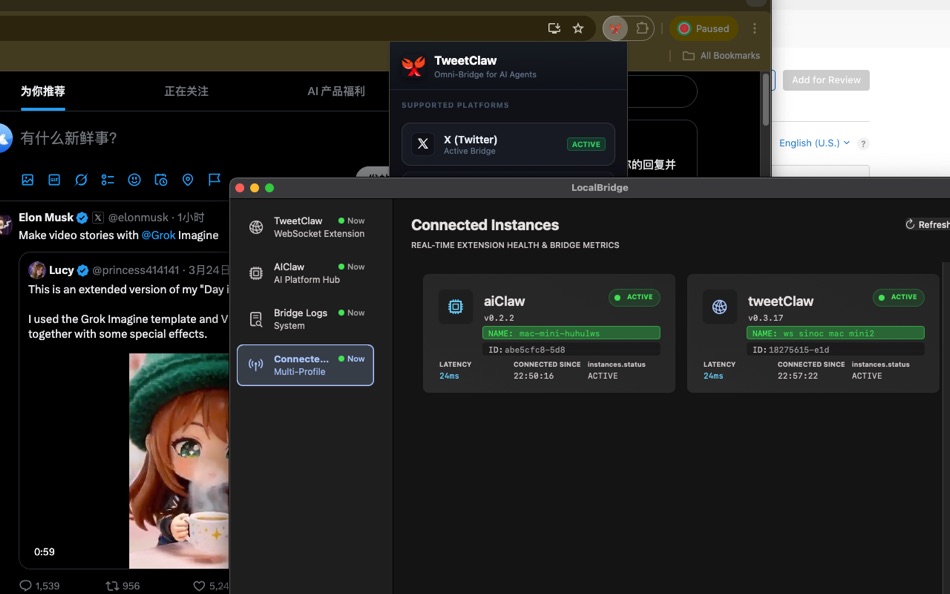Click connected since 22:50:16 value
This screenshot has width=950, height=594.
(533, 376)
